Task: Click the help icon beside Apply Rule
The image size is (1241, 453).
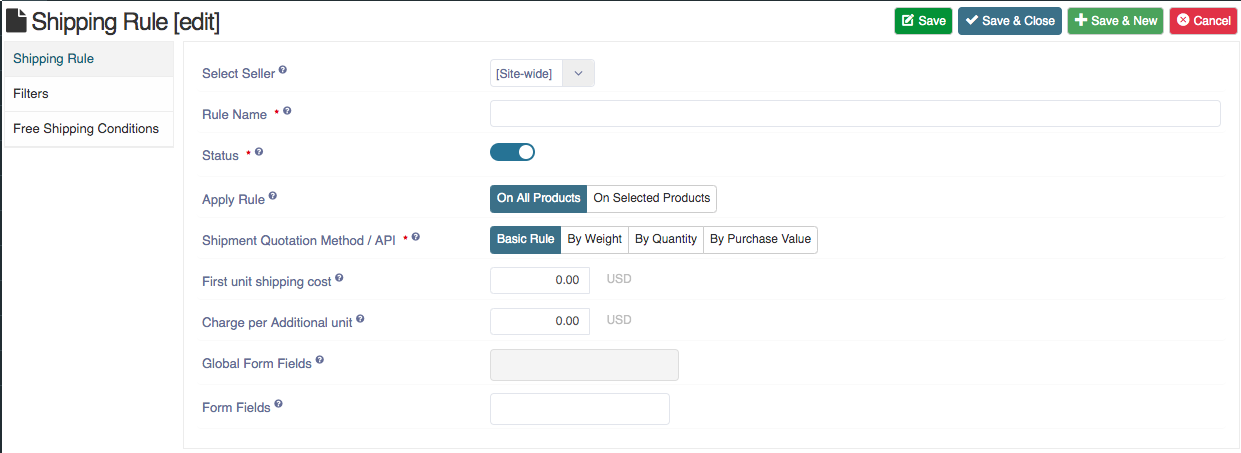Action: (x=273, y=196)
